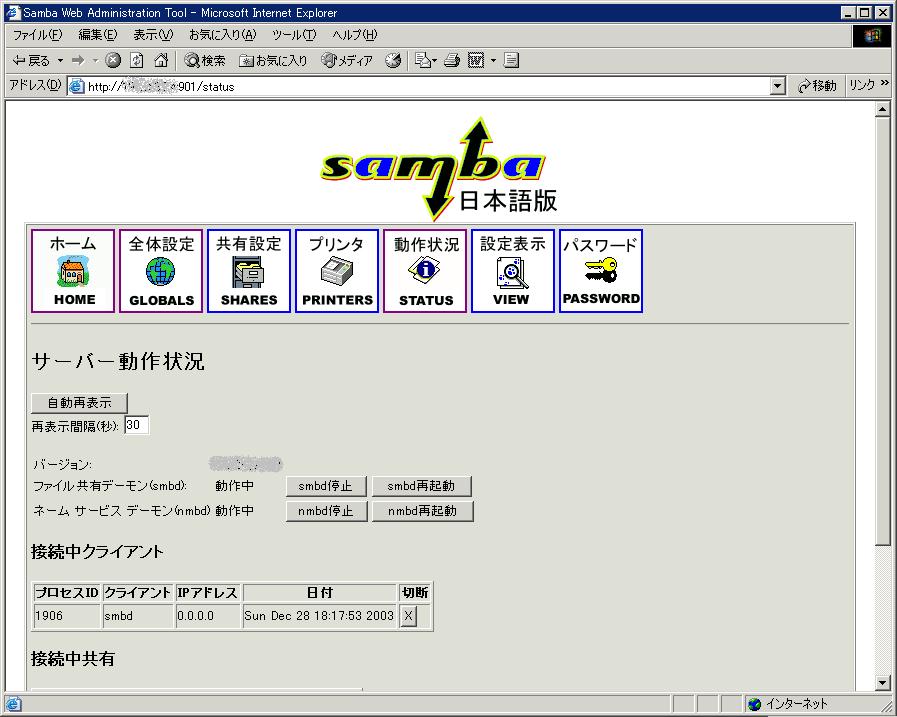Restart smbd with the smbd再起動 button
This screenshot has width=897, height=717.
tap(422, 486)
